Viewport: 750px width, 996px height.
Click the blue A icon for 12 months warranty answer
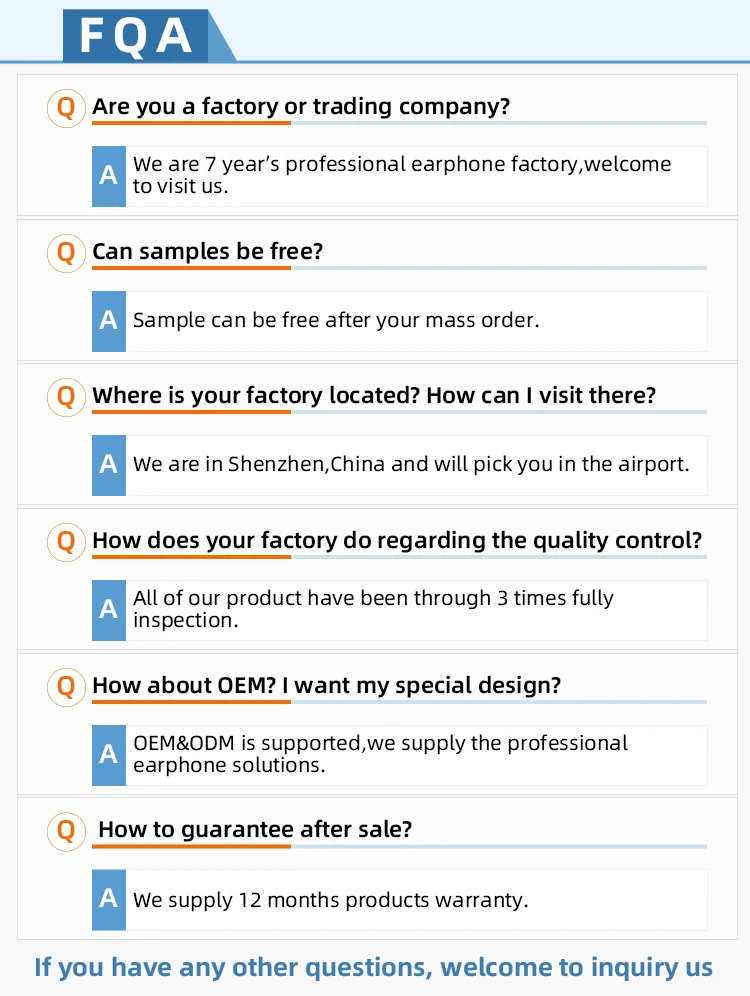pyautogui.click(x=109, y=899)
